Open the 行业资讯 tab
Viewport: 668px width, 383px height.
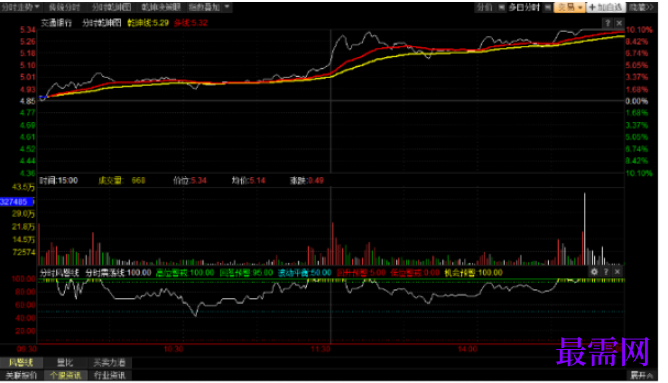pos(109,375)
